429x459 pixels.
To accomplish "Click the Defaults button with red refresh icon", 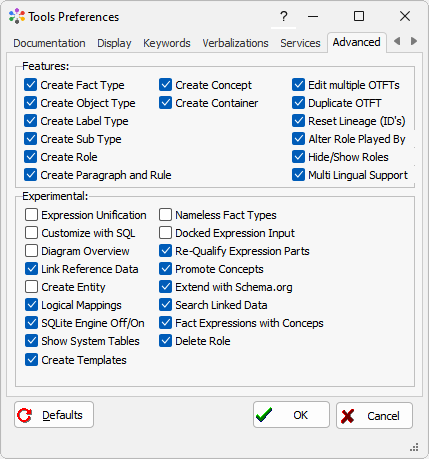I will [x=54, y=415].
